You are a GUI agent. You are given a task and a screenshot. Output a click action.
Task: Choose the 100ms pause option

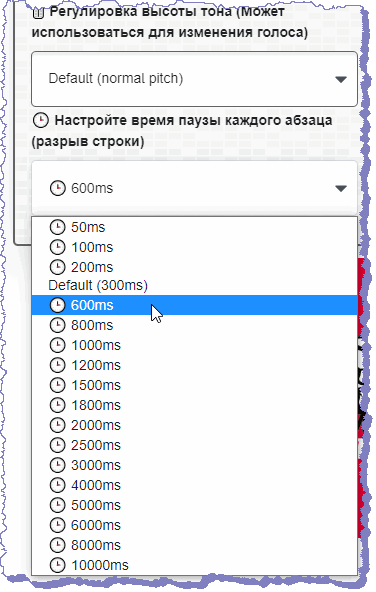click(194, 247)
